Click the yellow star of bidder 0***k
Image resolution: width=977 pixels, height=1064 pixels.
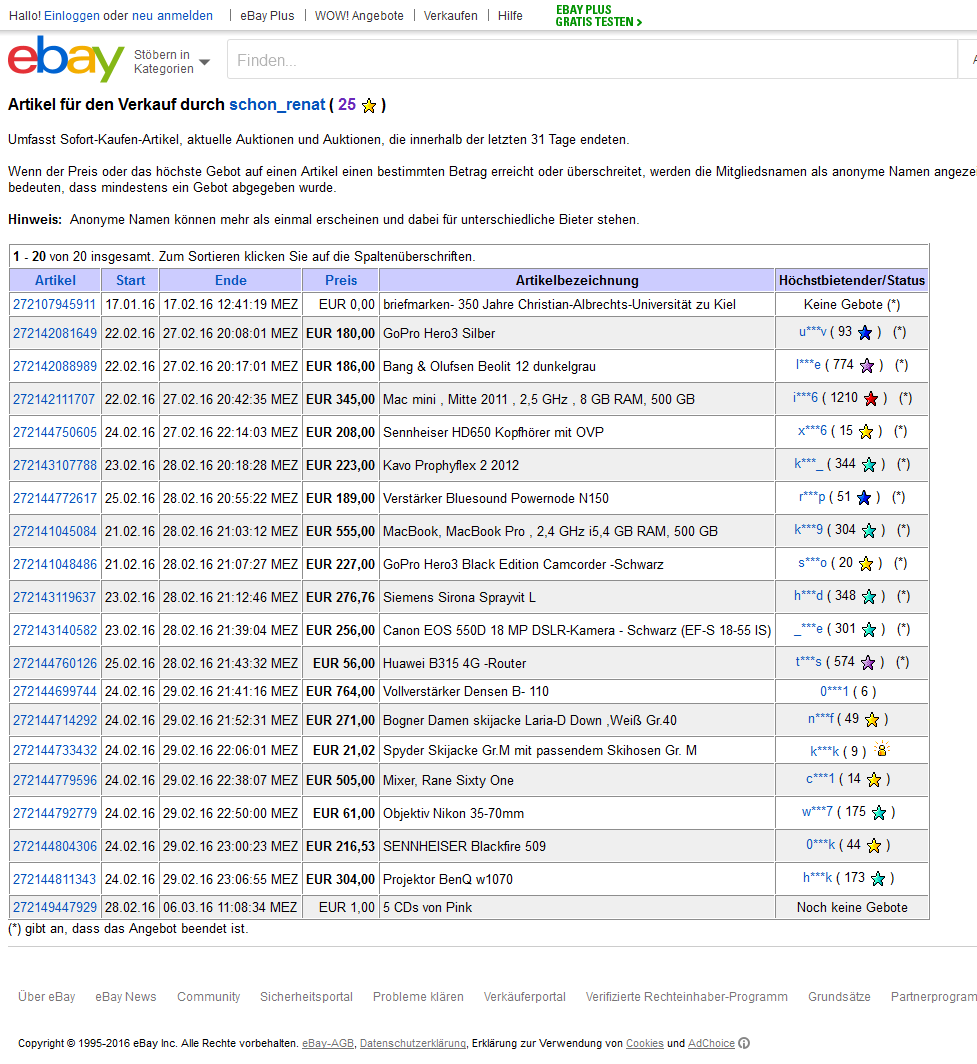874,846
